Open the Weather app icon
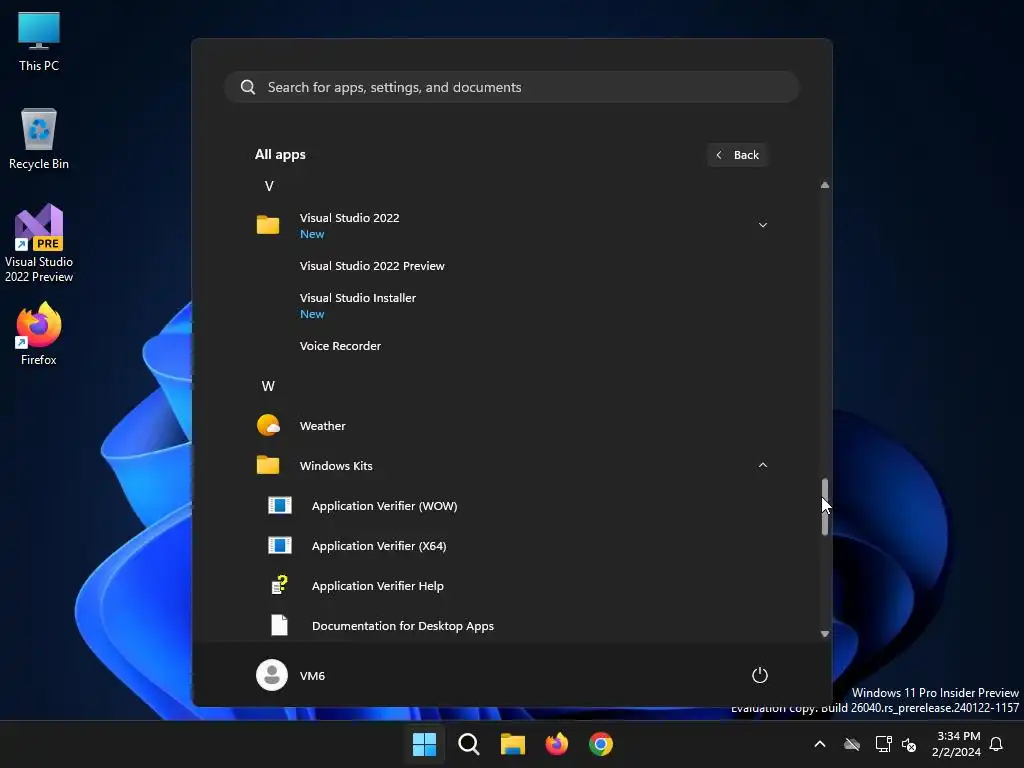Viewport: 1024px width, 768px height. click(x=268, y=425)
